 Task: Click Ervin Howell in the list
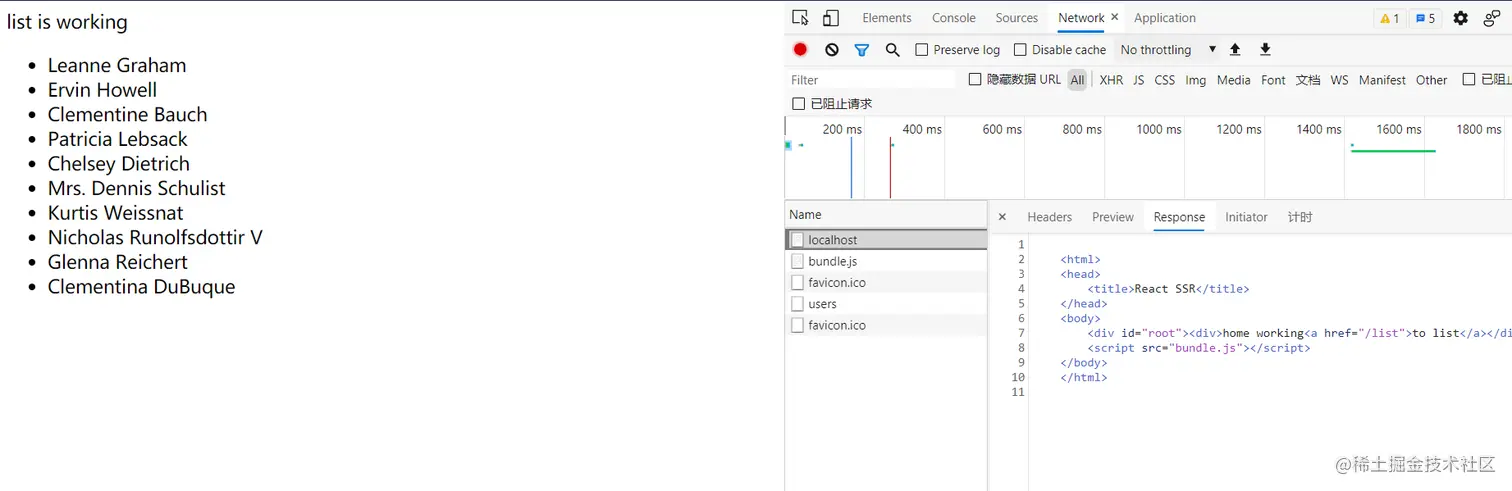(102, 90)
